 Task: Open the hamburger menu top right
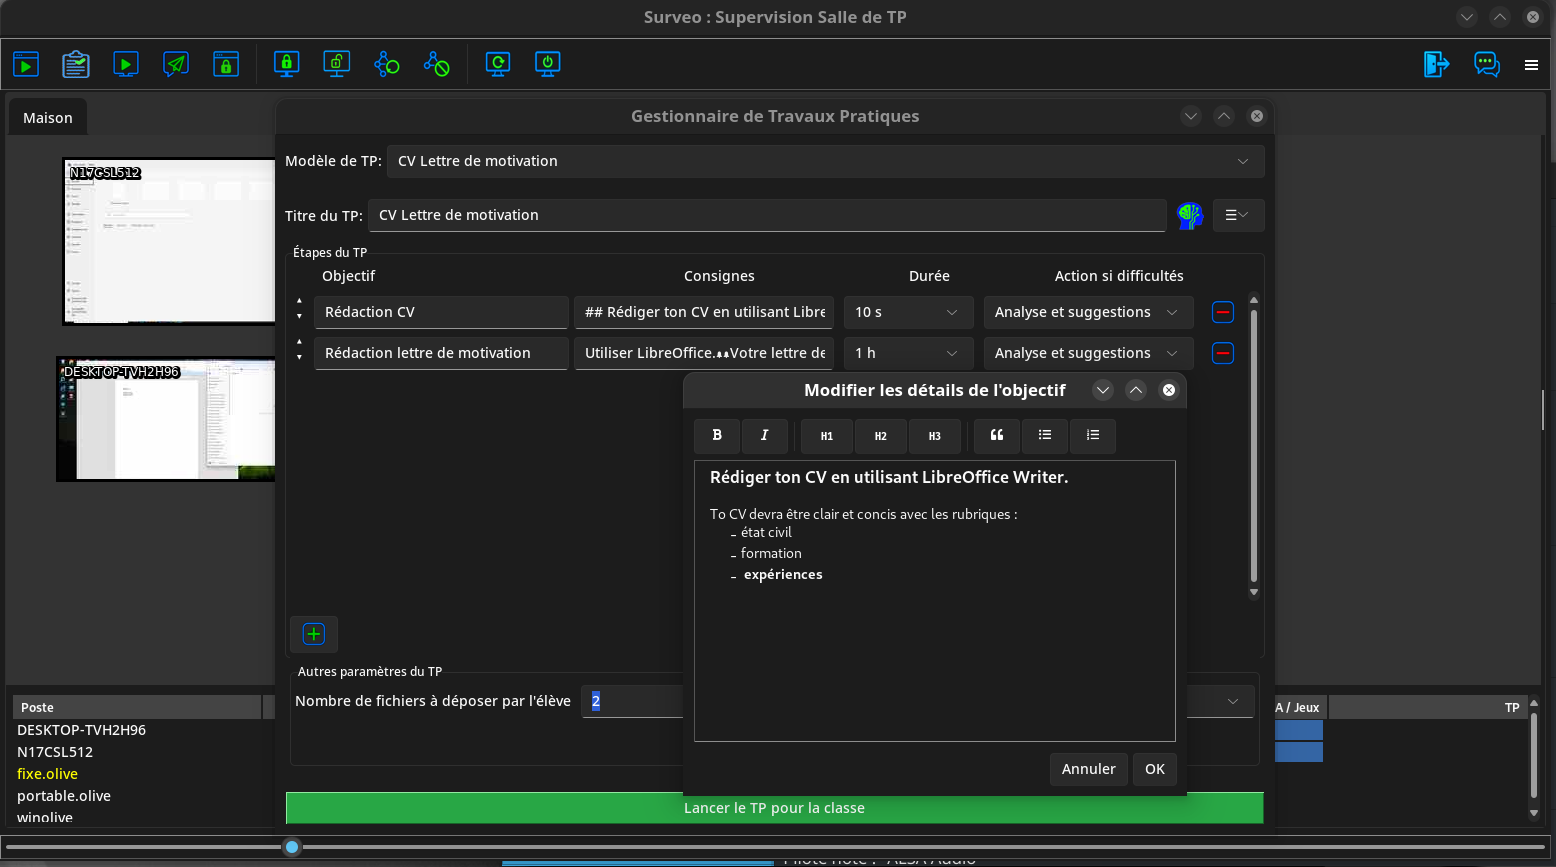[1531, 64]
